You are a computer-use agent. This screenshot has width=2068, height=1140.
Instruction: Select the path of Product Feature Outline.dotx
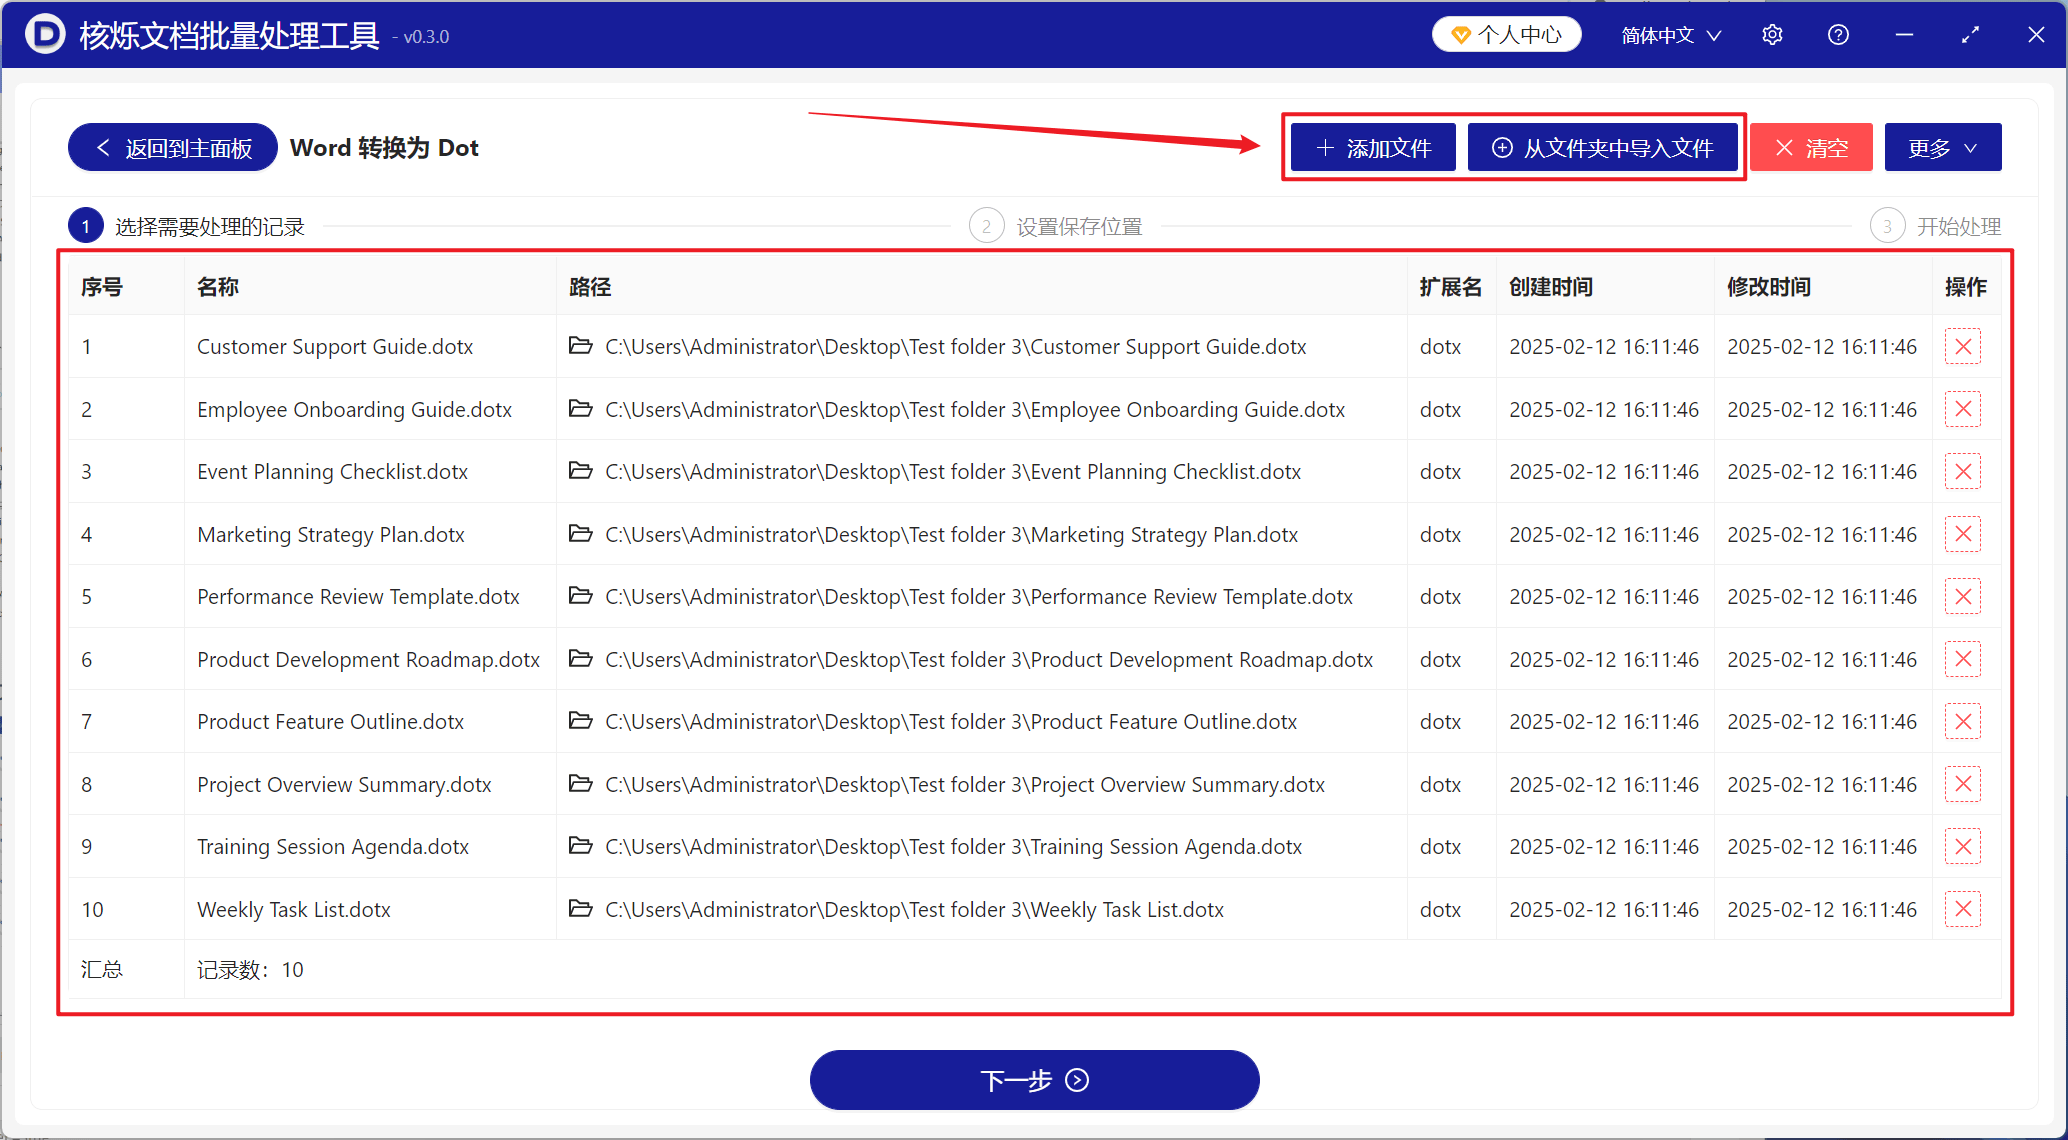pyautogui.click(x=950, y=721)
